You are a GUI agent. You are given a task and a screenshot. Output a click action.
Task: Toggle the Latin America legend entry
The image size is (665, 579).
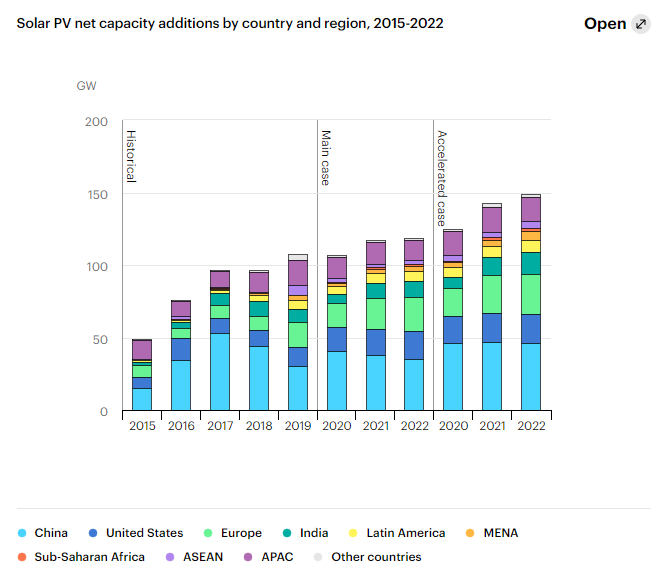click(397, 533)
